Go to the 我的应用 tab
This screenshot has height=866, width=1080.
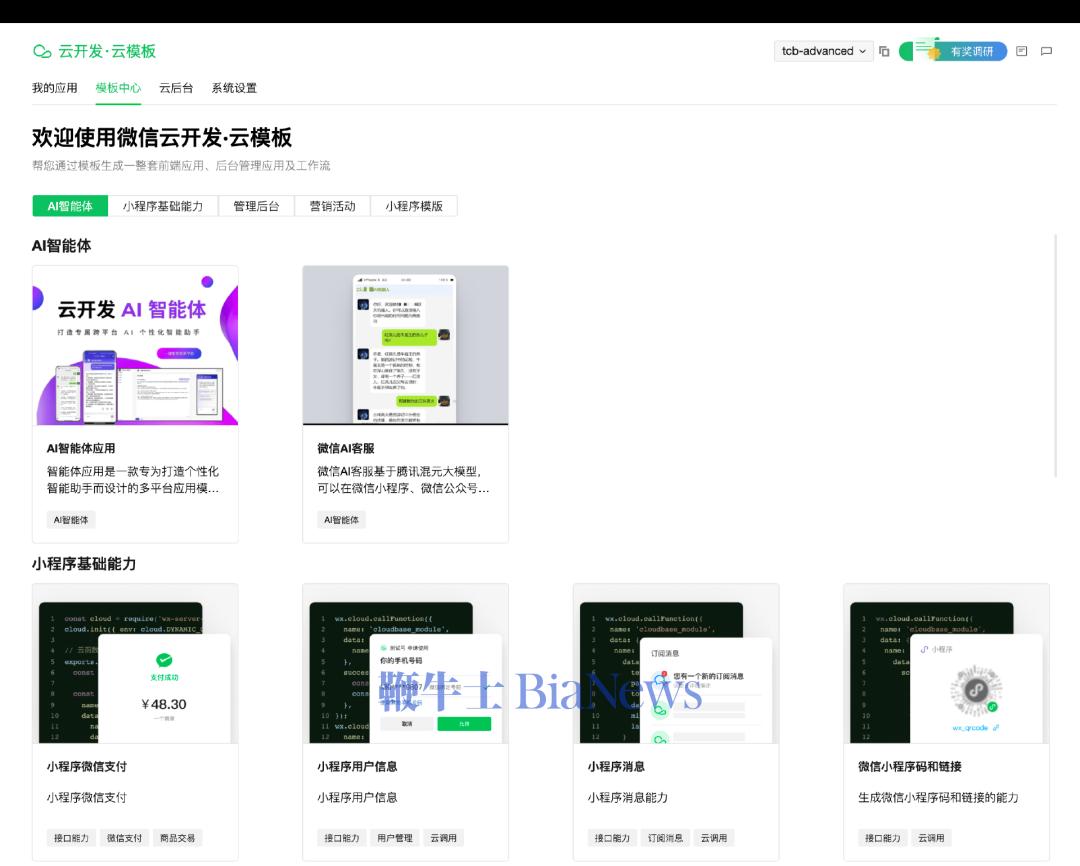(54, 88)
